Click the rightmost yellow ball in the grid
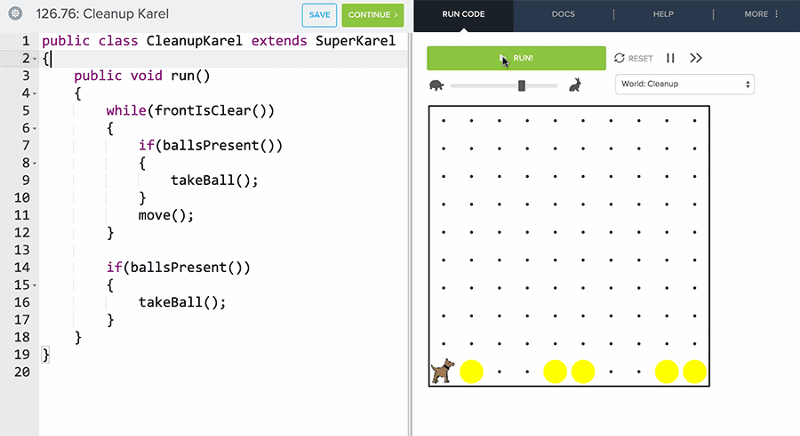Viewport: 800px width, 436px height. pos(695,372)
